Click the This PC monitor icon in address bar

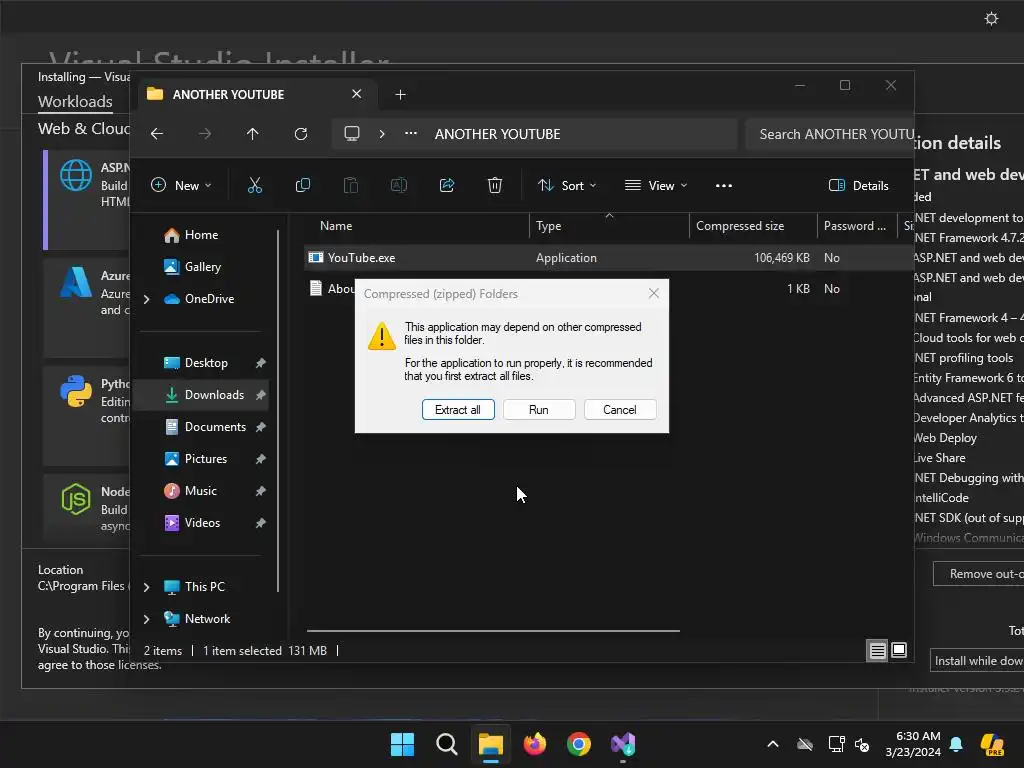click(x=352, y=134)
